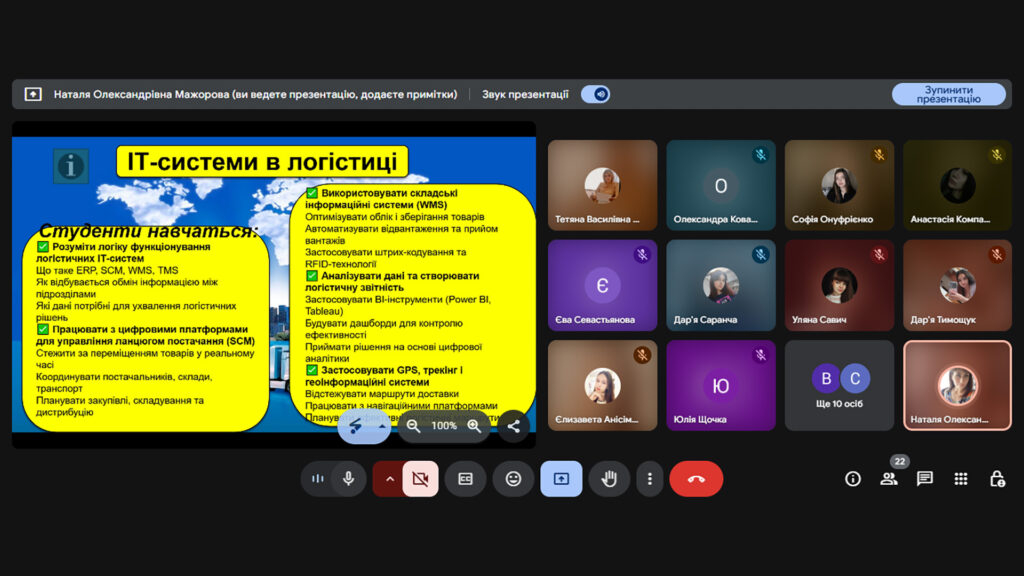Select Анастасія Компа... tile
The height and width of the screenshot is (576, 1024).
(x=957, y=185)
